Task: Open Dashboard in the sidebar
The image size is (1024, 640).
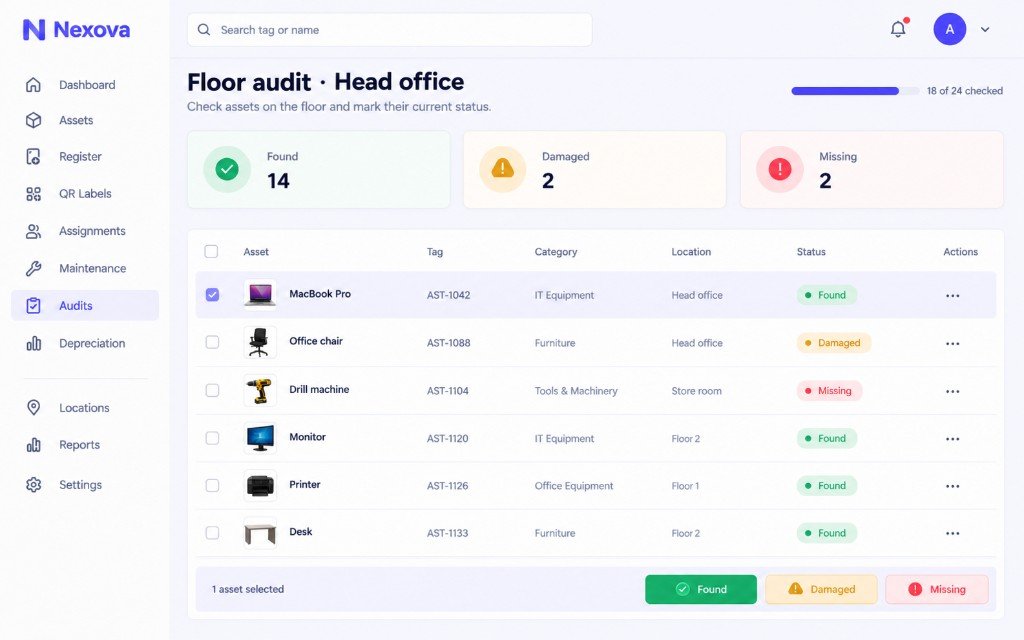Action: 85,85
